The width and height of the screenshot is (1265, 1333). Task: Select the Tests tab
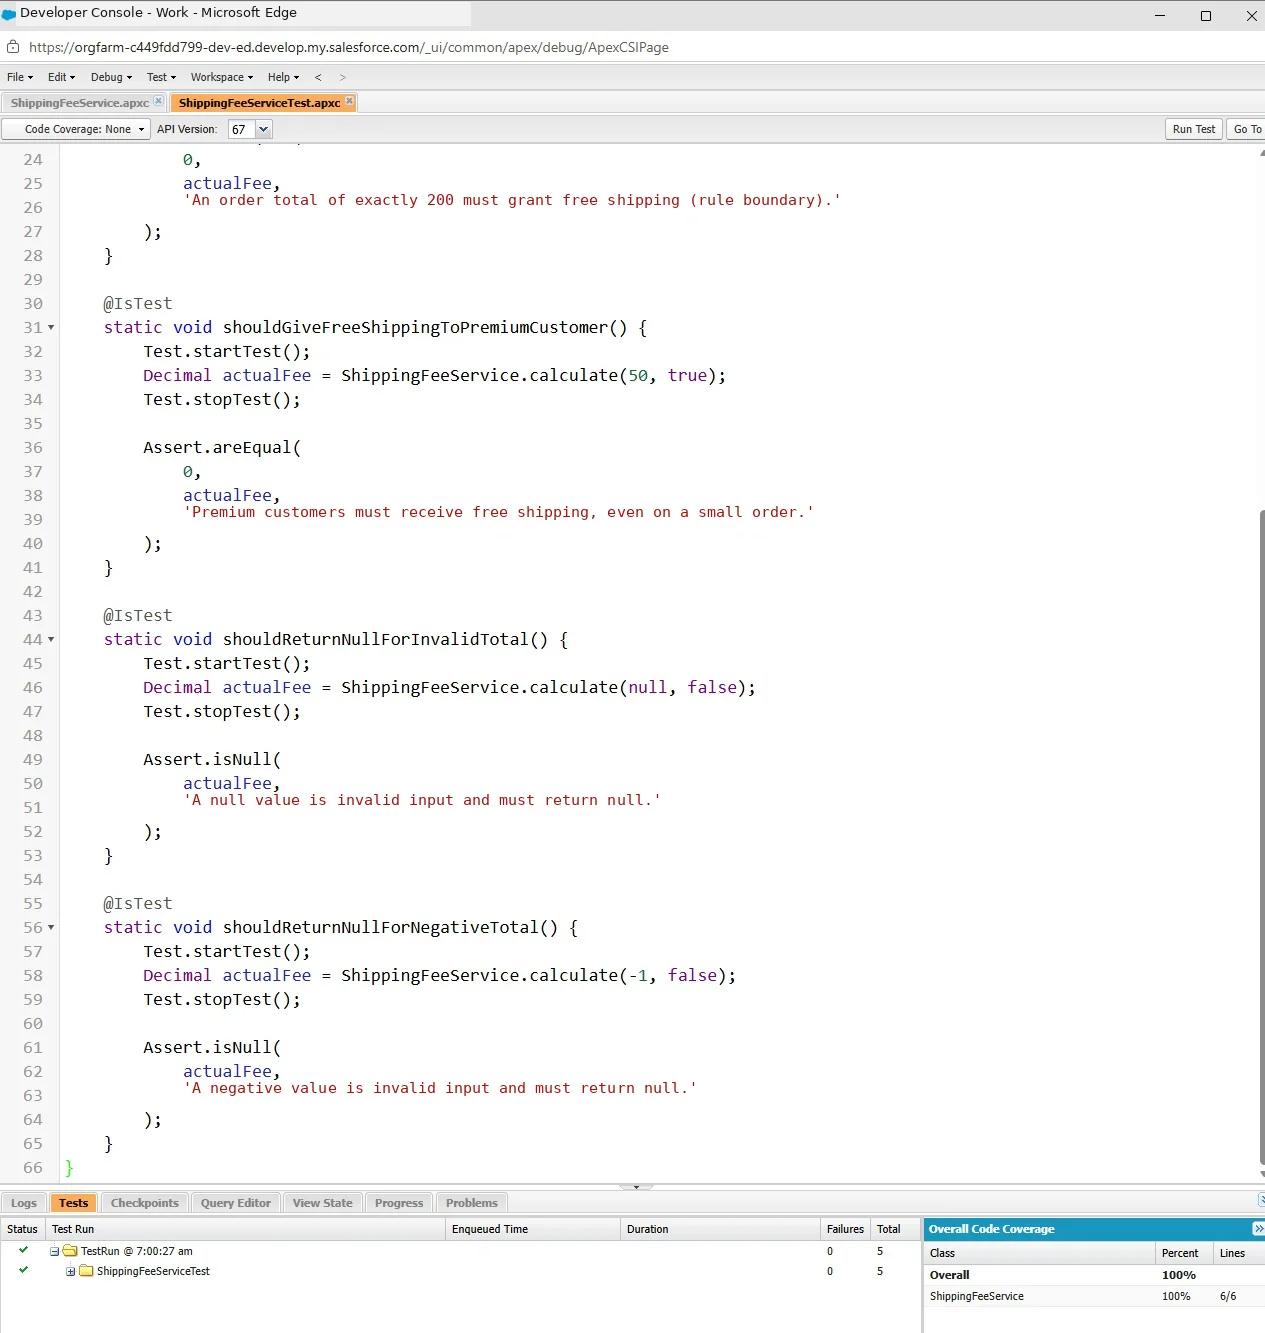(x=73, y=1203)
